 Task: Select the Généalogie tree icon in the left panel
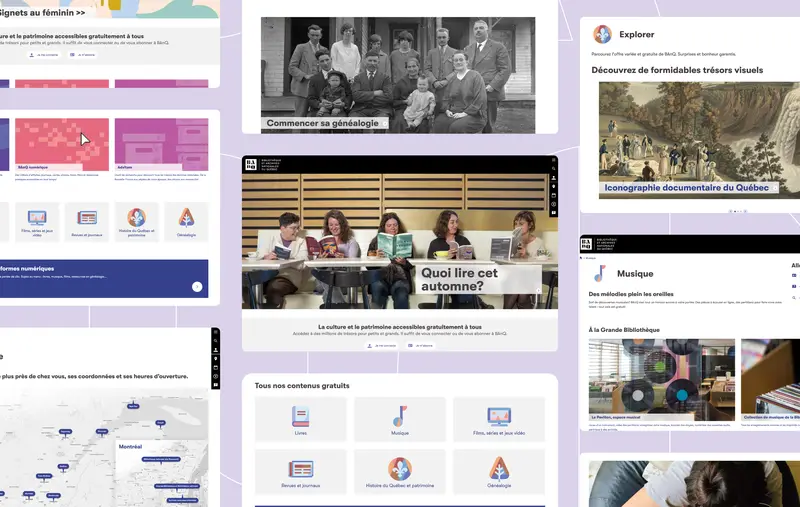click(186, 218)
